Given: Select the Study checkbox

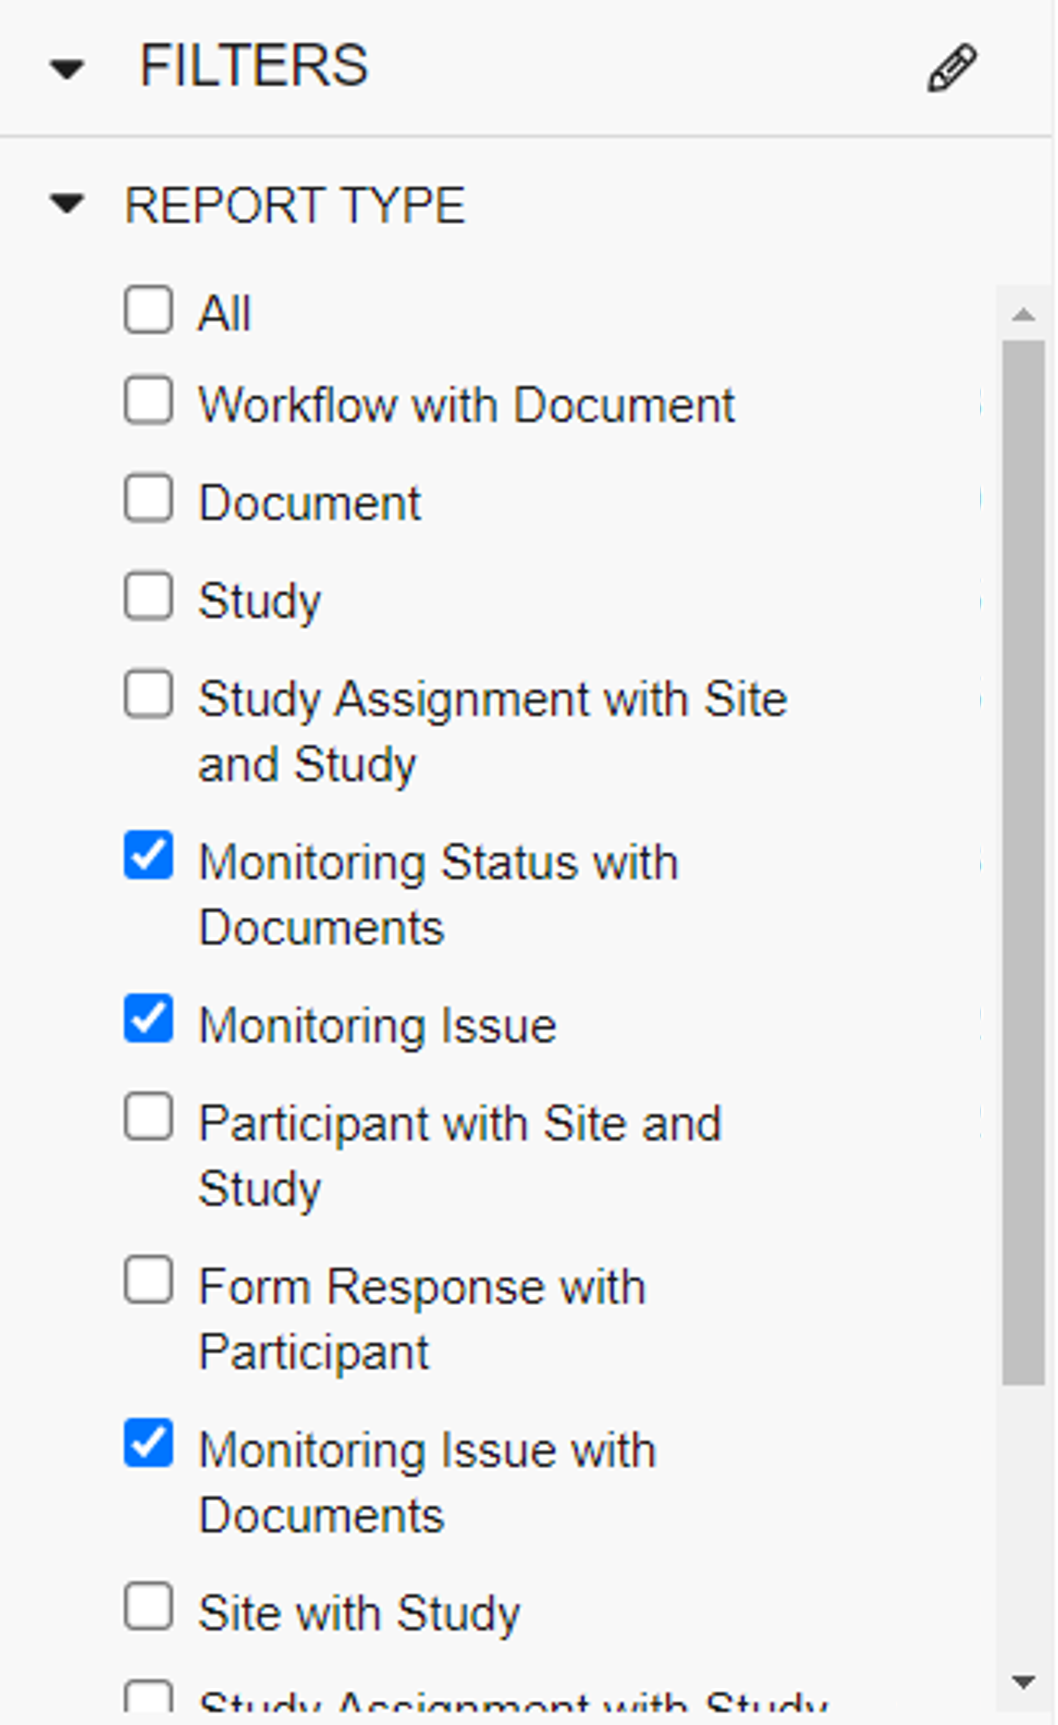Looking at the screenshot, I should click(148, 596).
